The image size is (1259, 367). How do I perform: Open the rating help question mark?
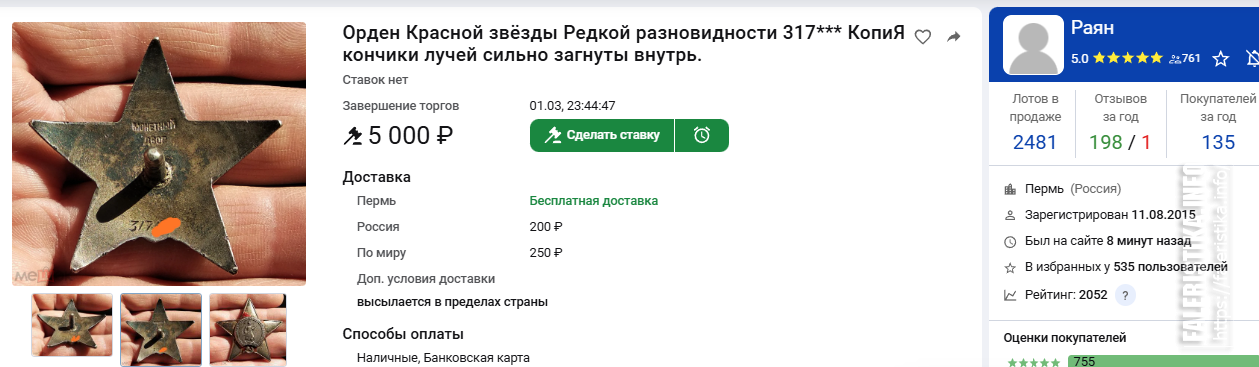1126,295
